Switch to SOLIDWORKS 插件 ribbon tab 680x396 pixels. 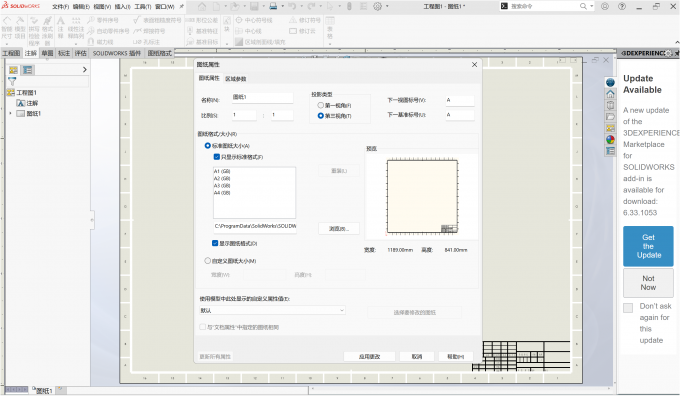[x=117, y=53]
